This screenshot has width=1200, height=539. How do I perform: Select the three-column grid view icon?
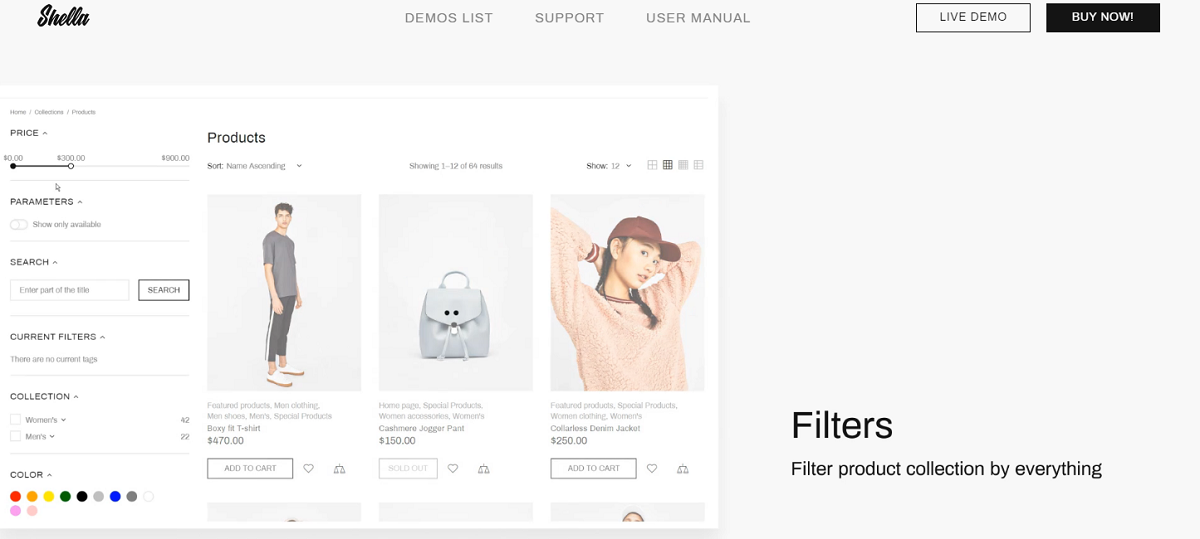pyautogui.click(x=668, y=165)
